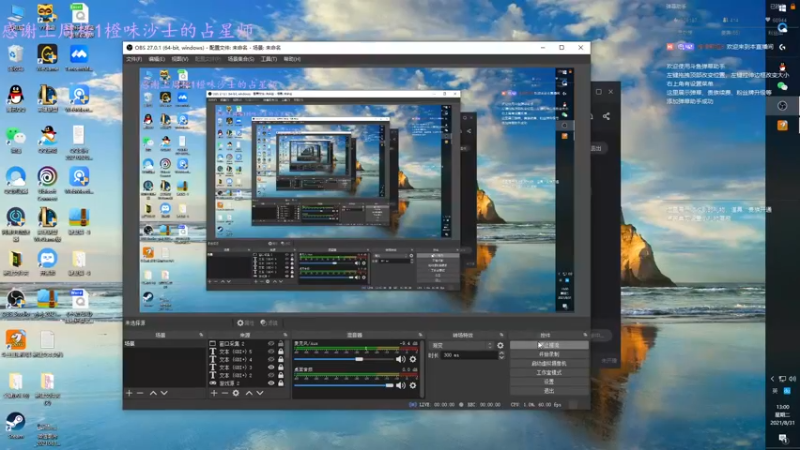The width and height of the screenshot is (800, 450).
Task: Open the Ubisoft Connect desktop icon
Action: click(x=47, y=181)
